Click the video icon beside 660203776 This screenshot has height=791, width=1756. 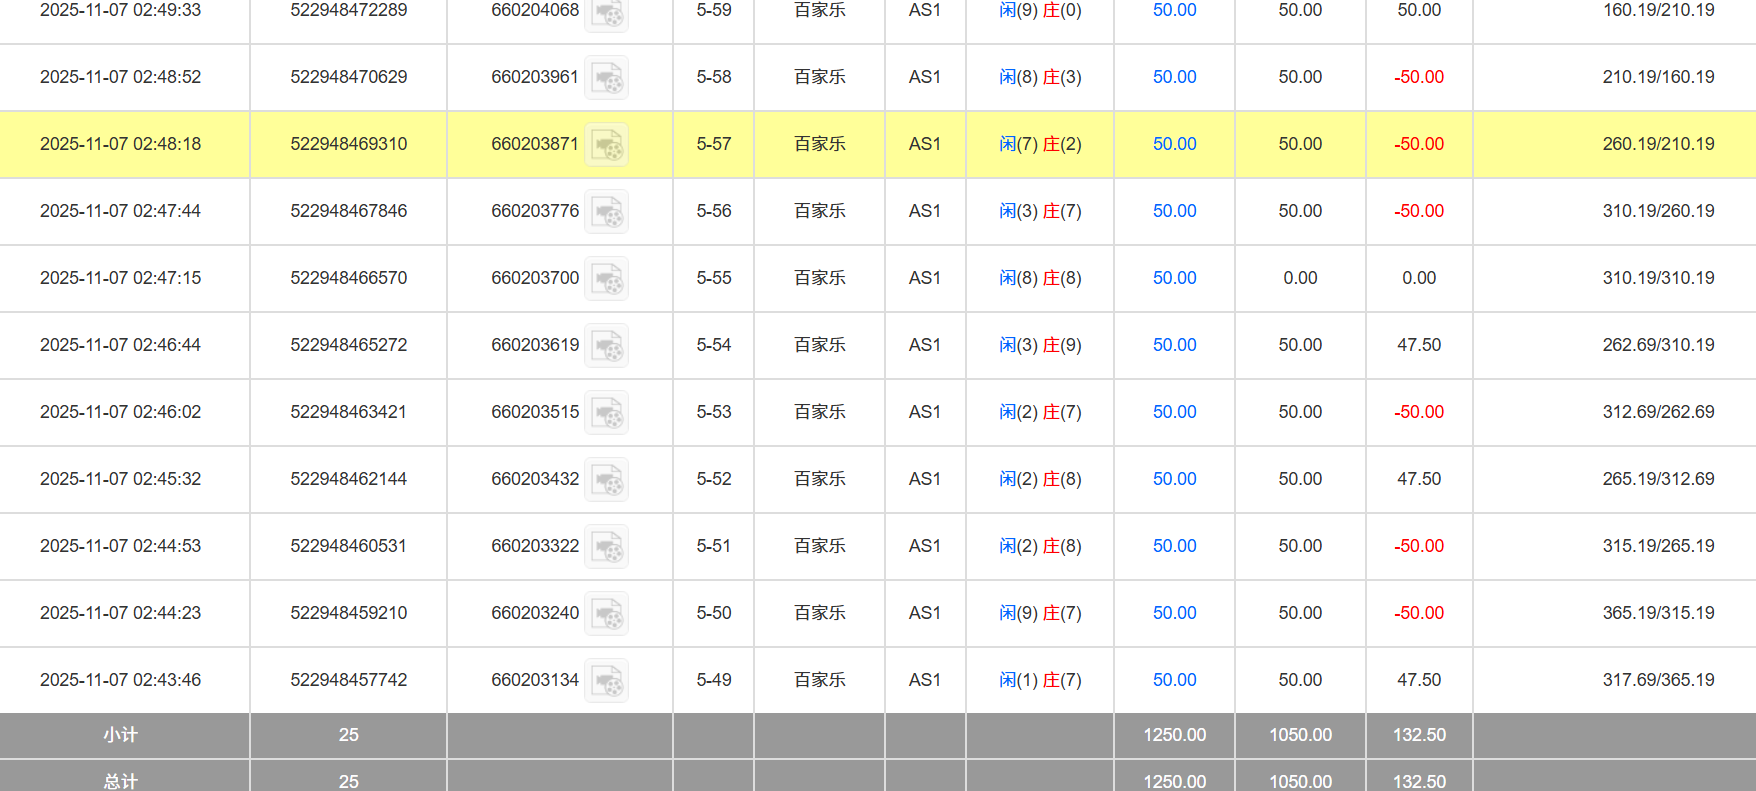pos(606,211)
